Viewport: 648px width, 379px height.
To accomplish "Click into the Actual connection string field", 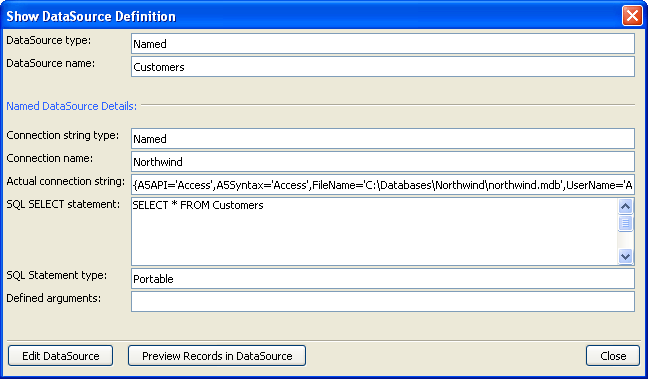I will pos(383,185).
